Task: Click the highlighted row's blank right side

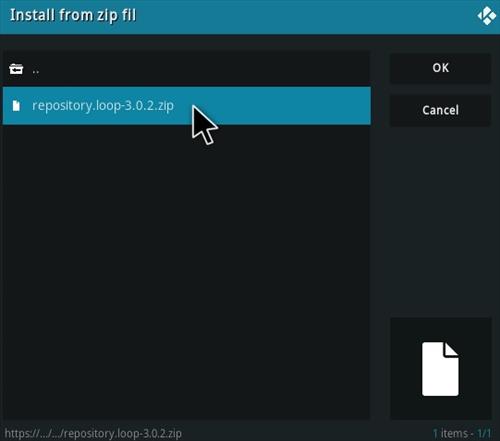Action: click(x=293, y=106)
